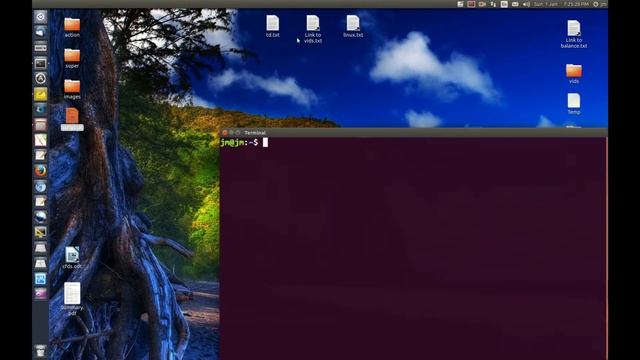Select the Link to balance.txt shortcut
This screenshot has width=640, height=360.
pos(573,34)
